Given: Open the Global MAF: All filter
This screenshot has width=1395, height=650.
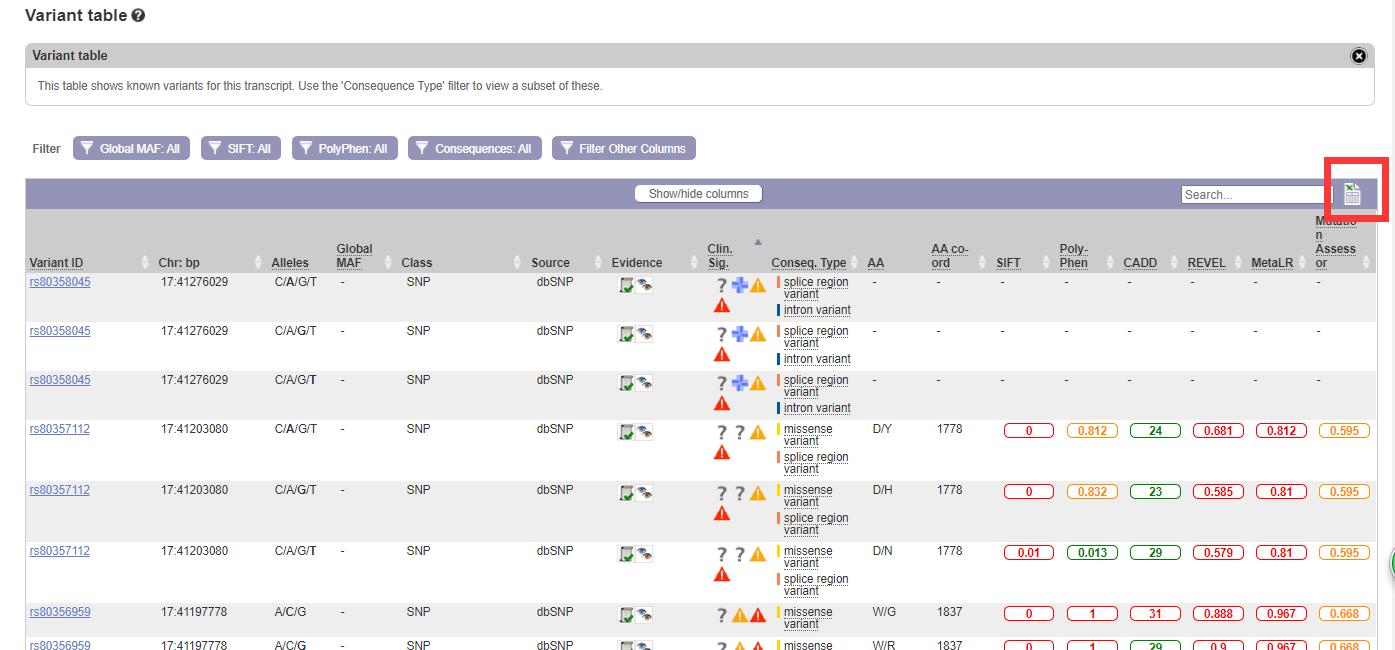Looking at the screenshot, I should 131,148.
